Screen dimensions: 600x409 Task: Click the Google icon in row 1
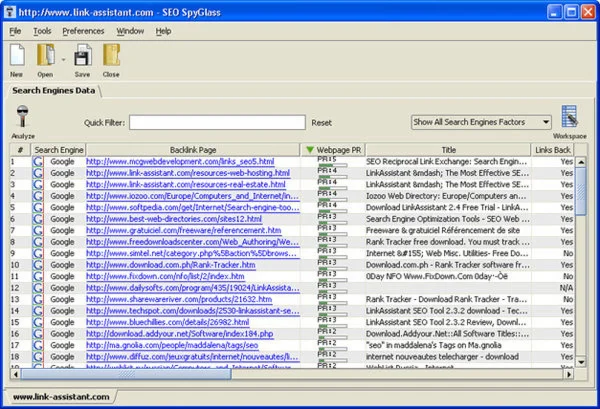tap(38, 161)
